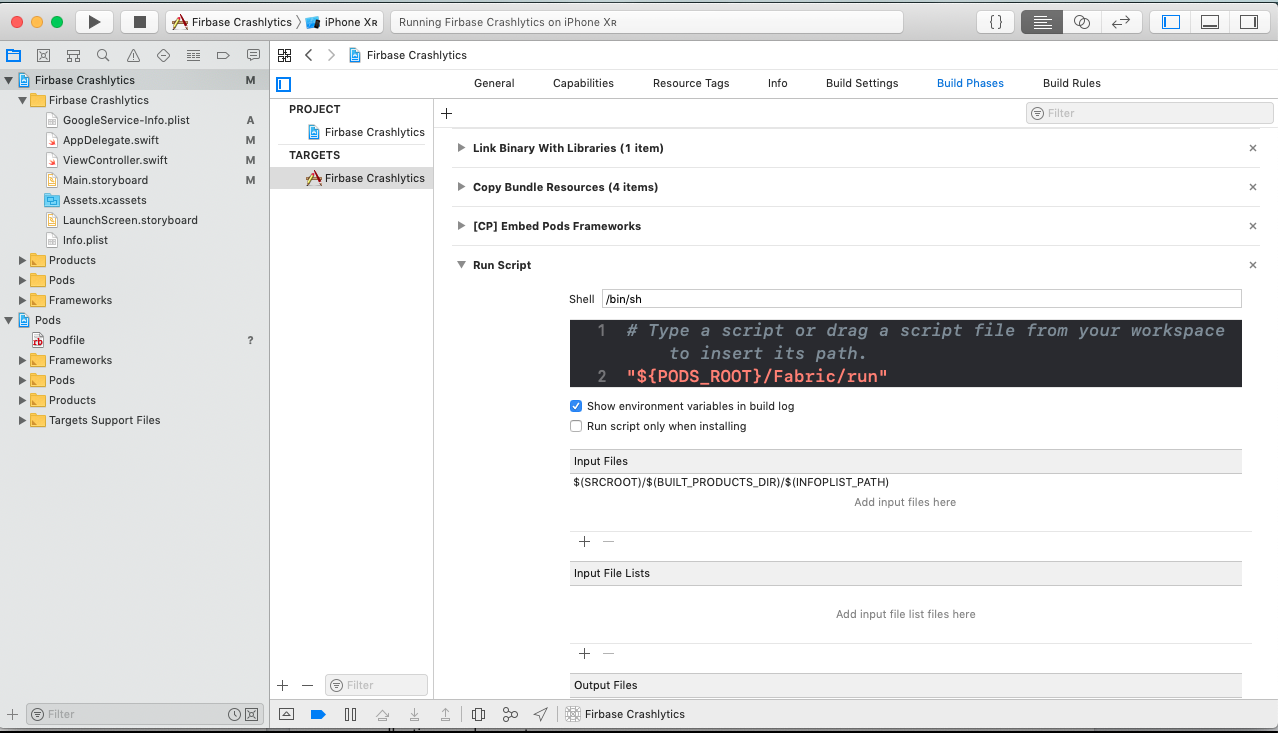Viewport: 1278px width, 733px height.
Task: Toggle the right inspector panel
Action: coord(1248,22)
